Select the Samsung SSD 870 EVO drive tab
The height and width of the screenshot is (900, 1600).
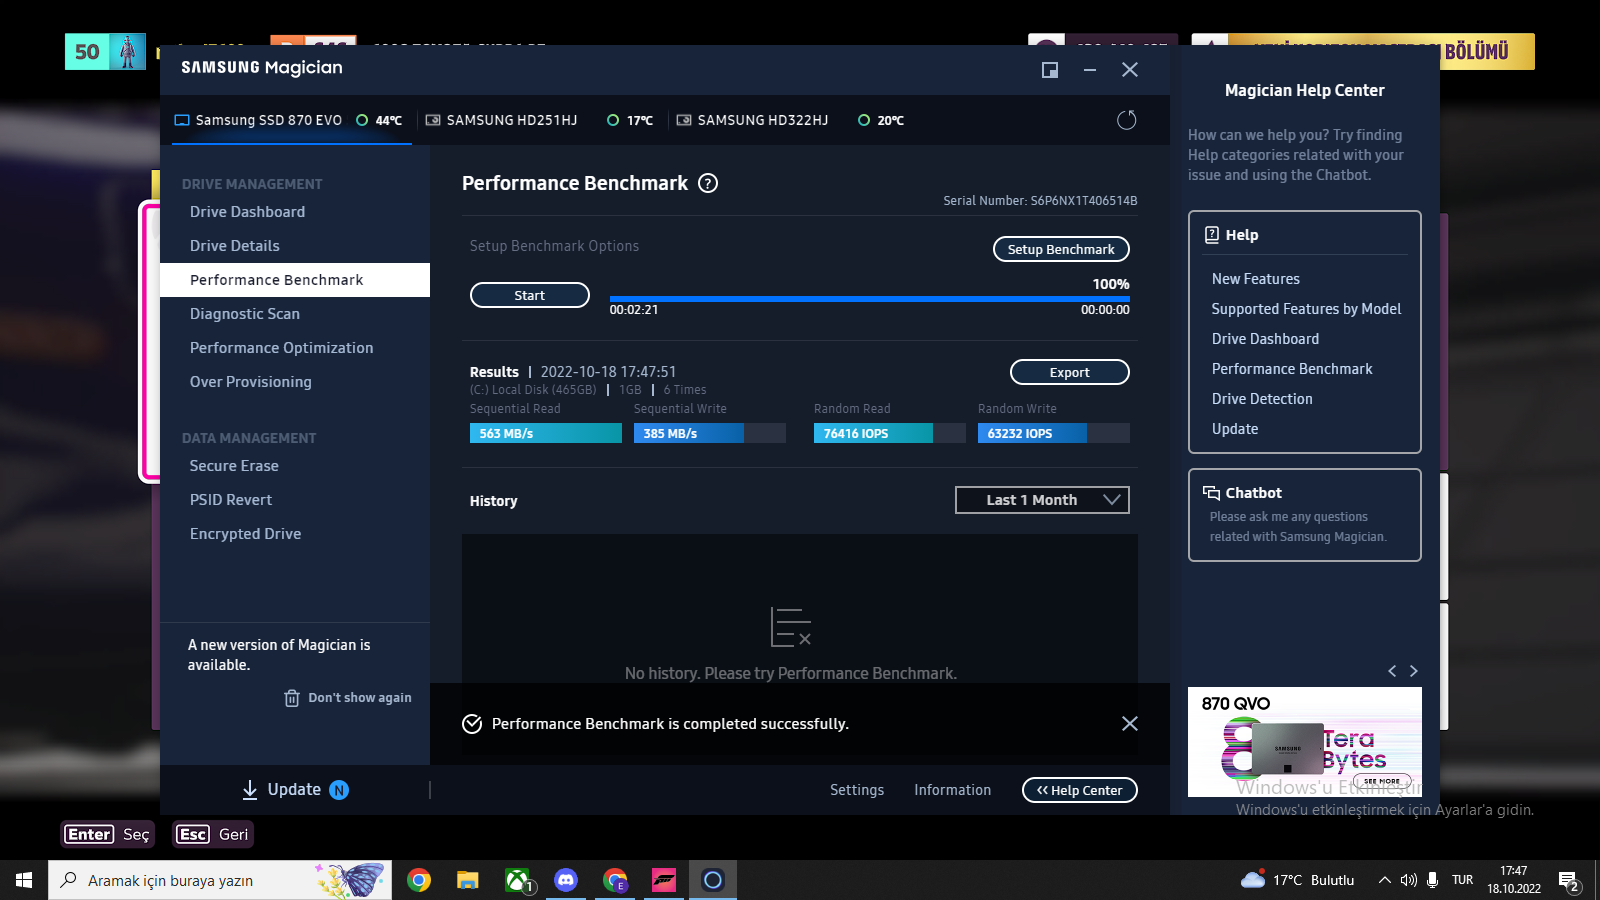[291, 120]
